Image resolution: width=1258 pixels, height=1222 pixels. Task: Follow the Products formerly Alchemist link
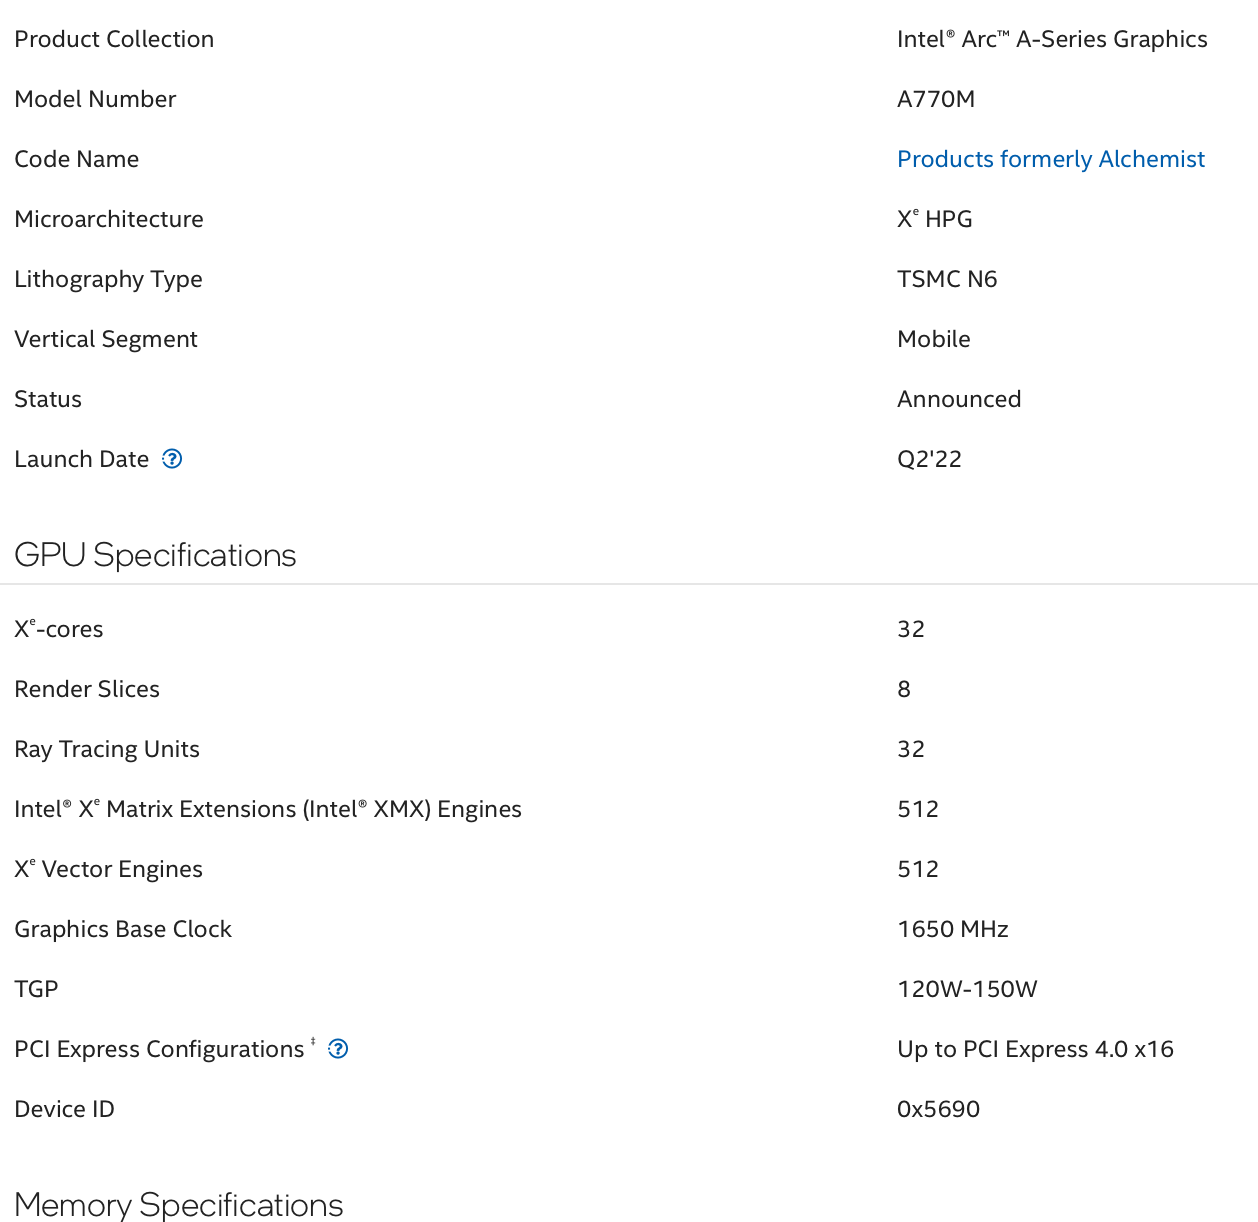pos(1051,159)
